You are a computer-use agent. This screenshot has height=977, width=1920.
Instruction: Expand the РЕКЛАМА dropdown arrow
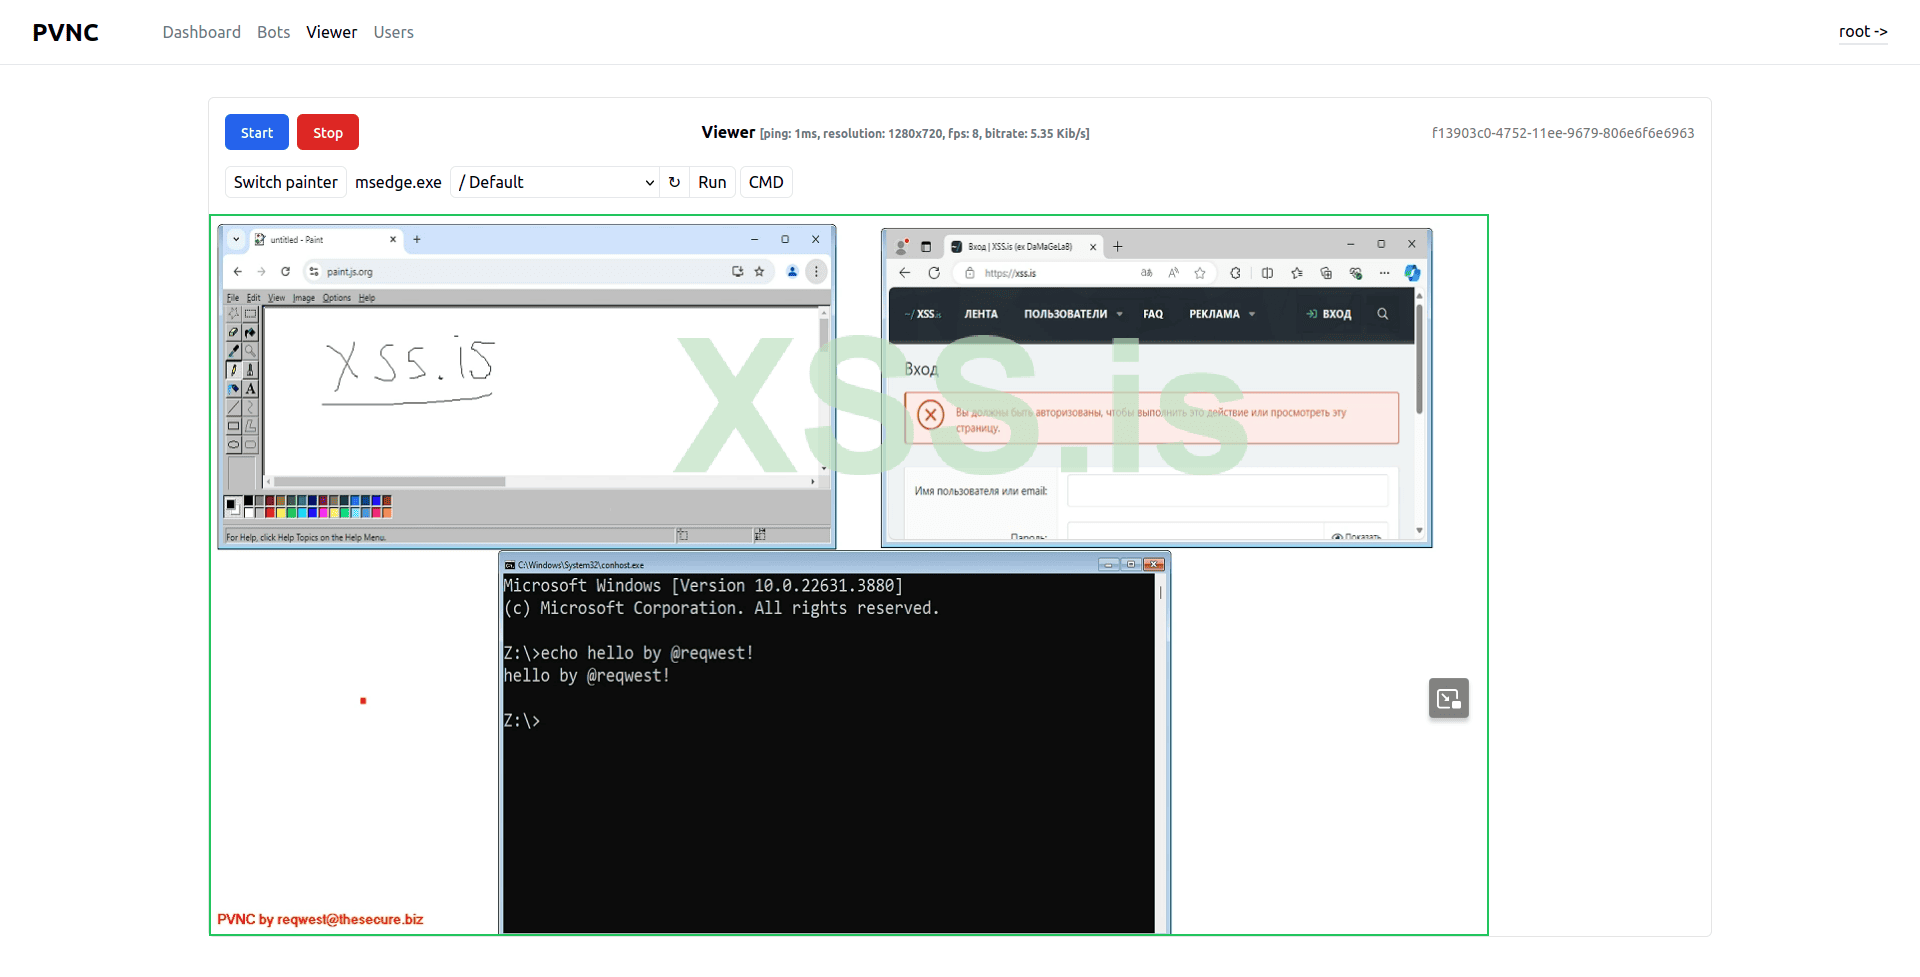click(x=1252, y=314)
